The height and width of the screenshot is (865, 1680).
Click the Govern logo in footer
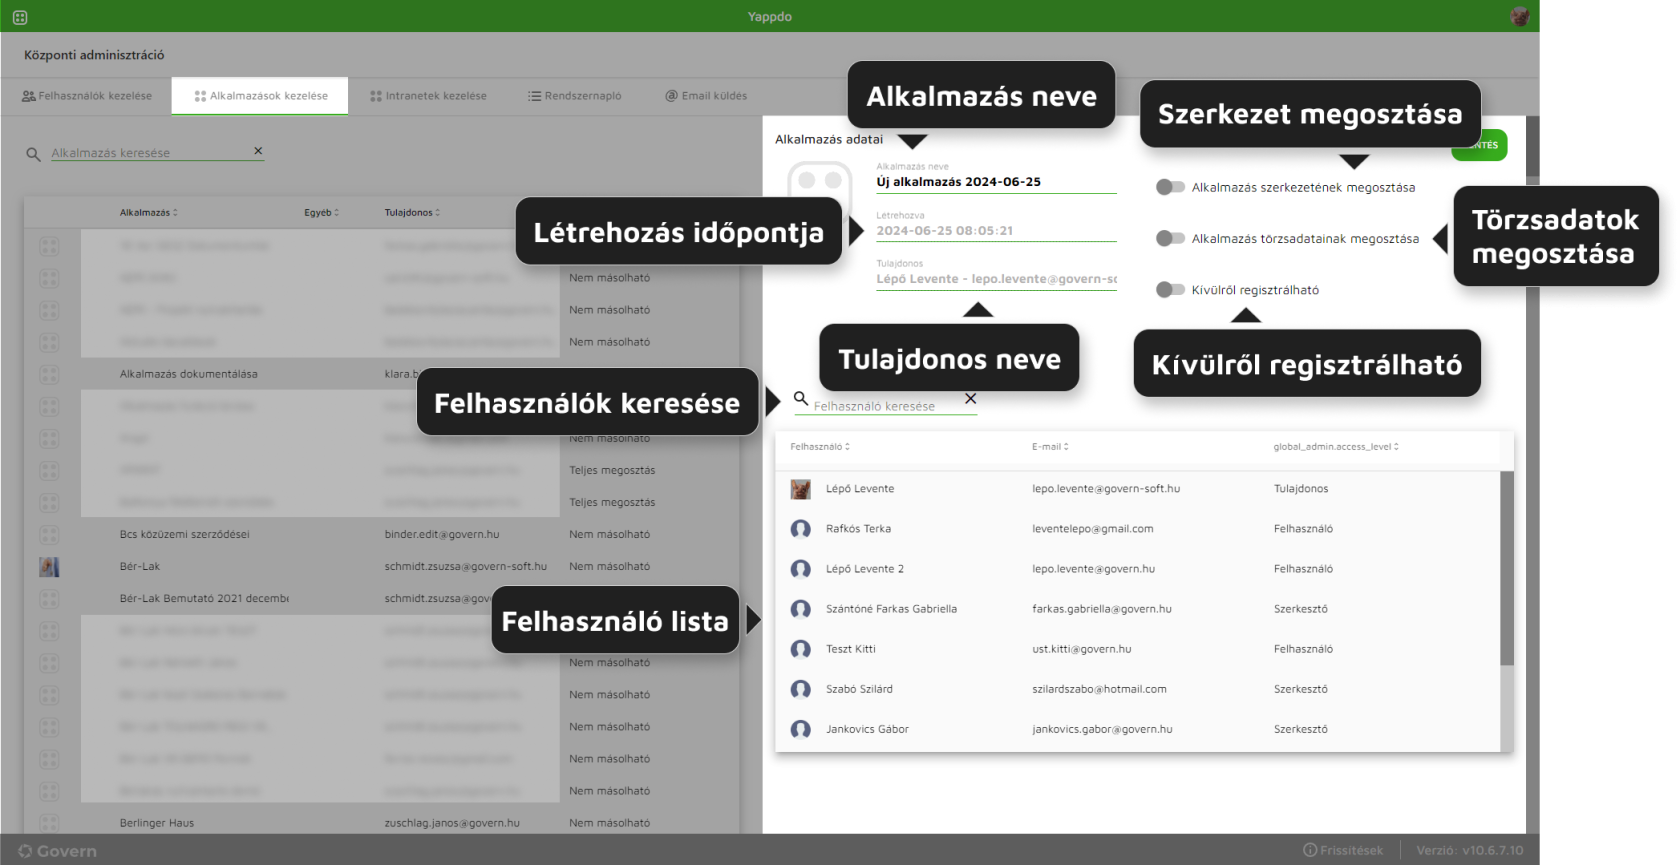click(57, 852)
